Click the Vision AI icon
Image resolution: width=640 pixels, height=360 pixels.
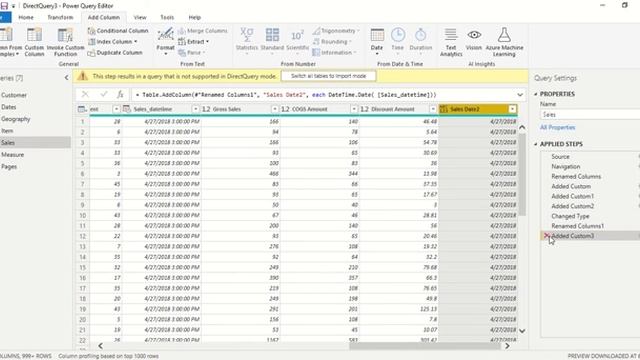[x=474, y=40]
